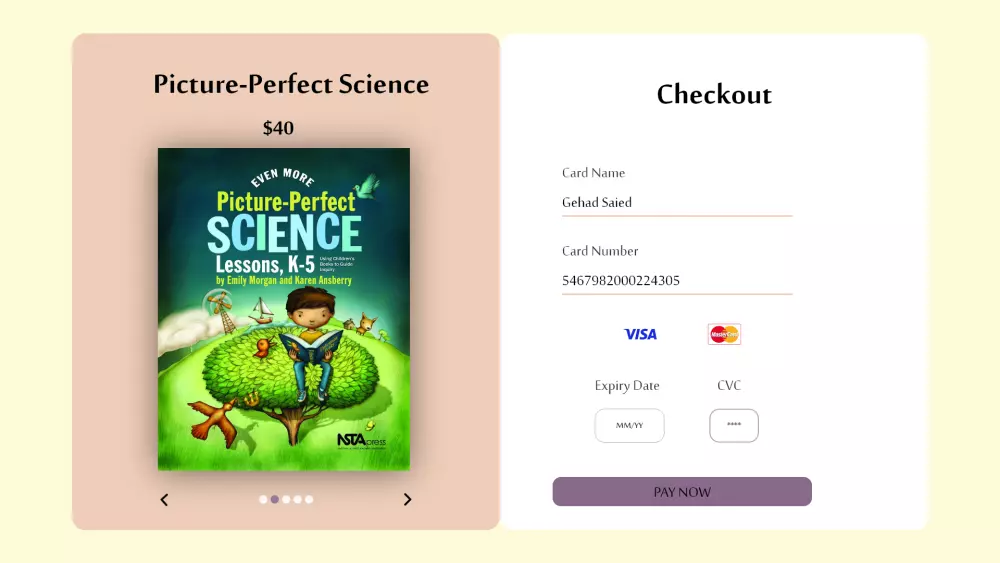Screen dimensions: 1000x563
Task: Click the Card Number label
Action: click(x=600, y=251)
